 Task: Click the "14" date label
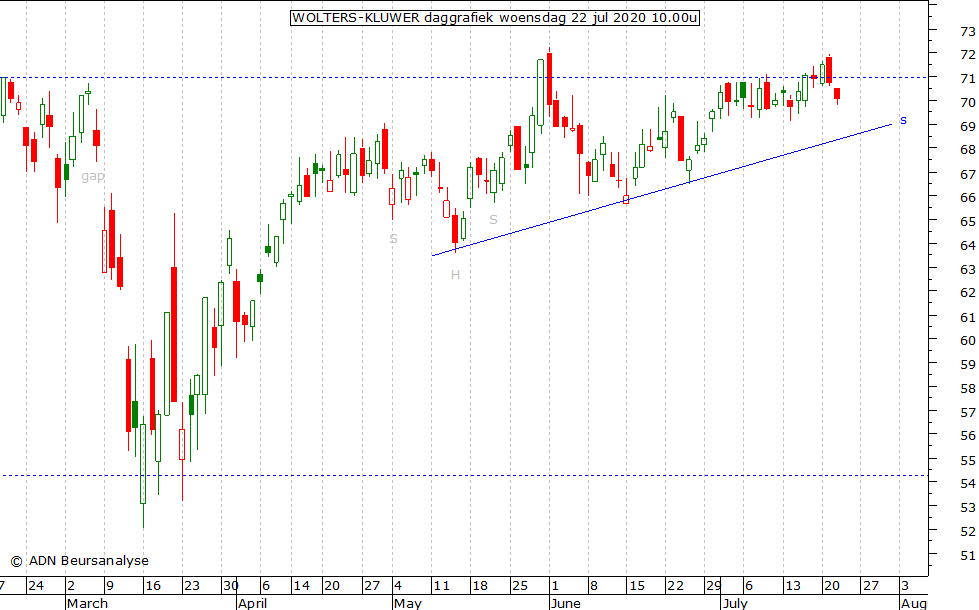tap(302, 586)
